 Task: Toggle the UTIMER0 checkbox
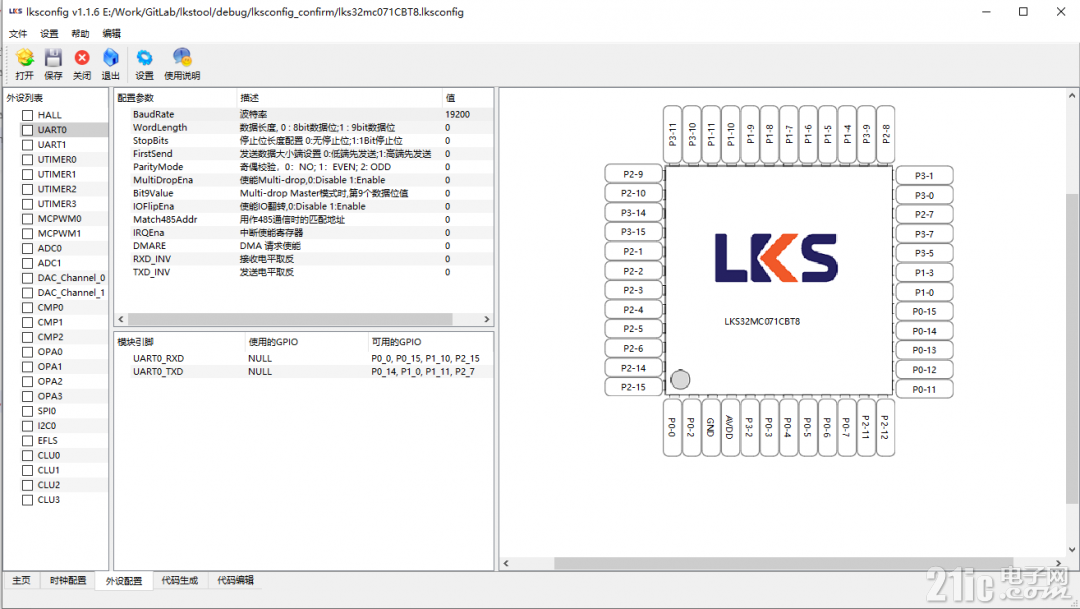coord(28,160)
